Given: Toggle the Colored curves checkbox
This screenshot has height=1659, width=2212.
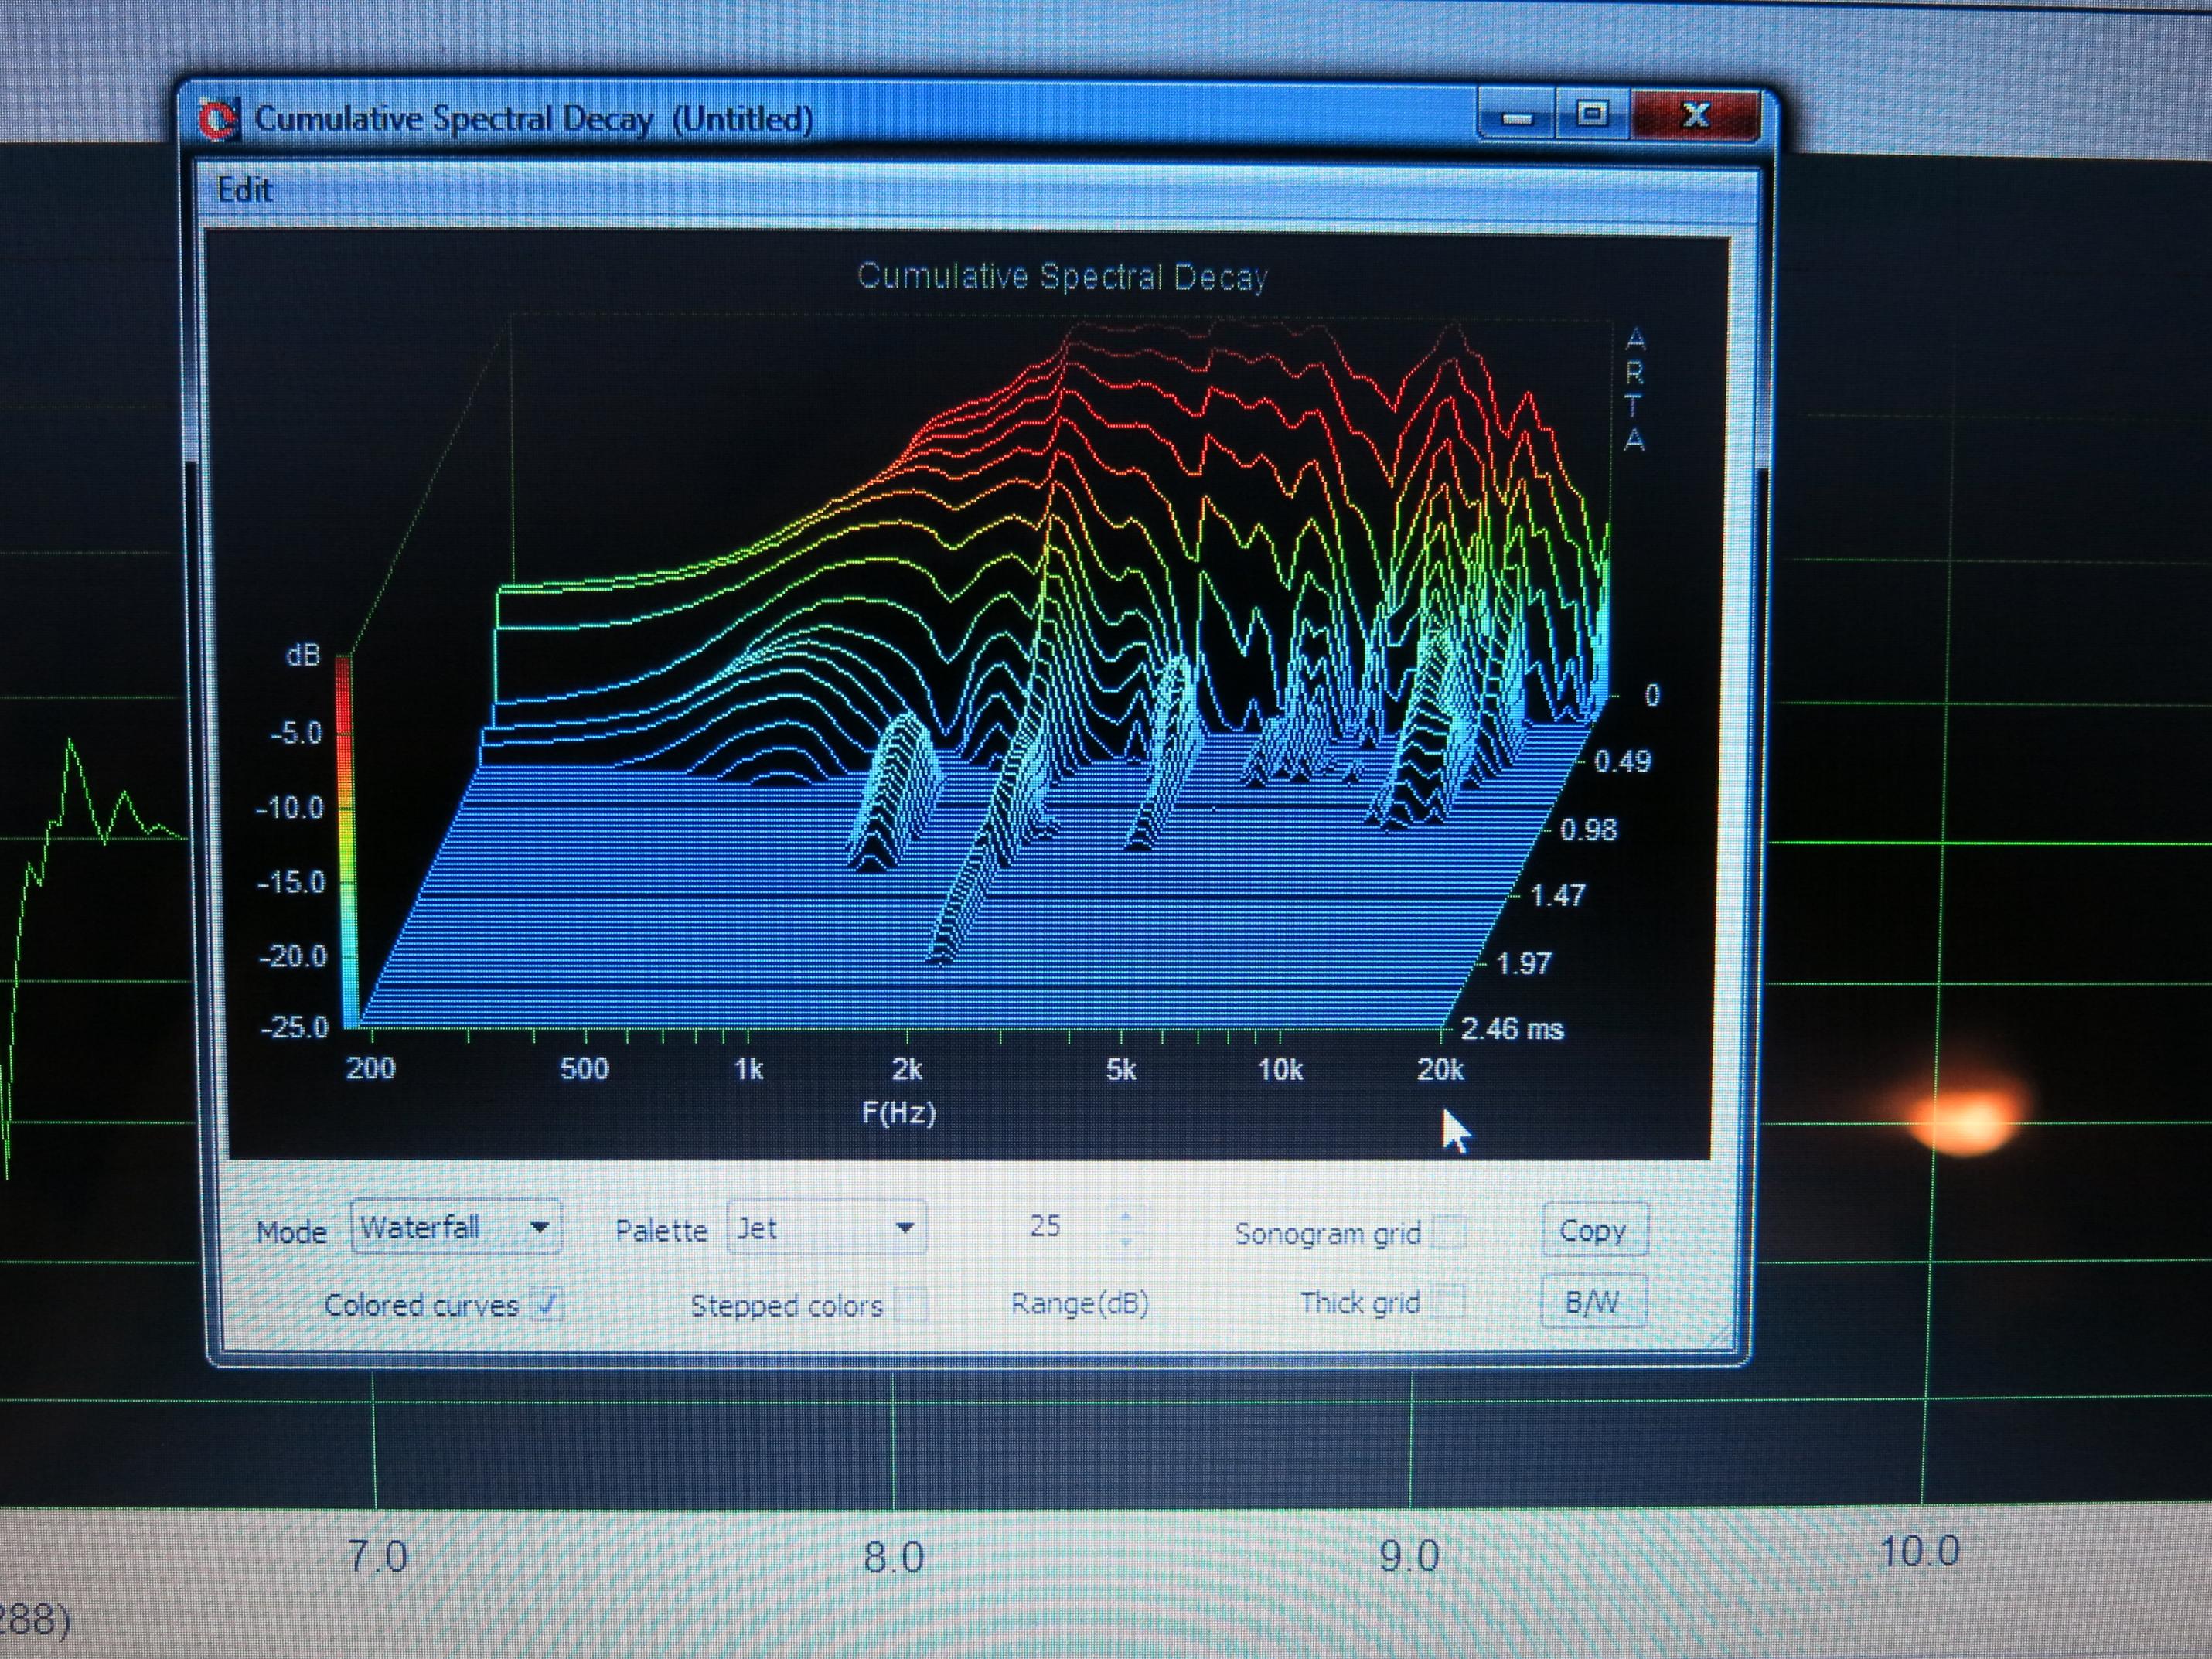Looking at the screenshot, I should [547, 1304].
